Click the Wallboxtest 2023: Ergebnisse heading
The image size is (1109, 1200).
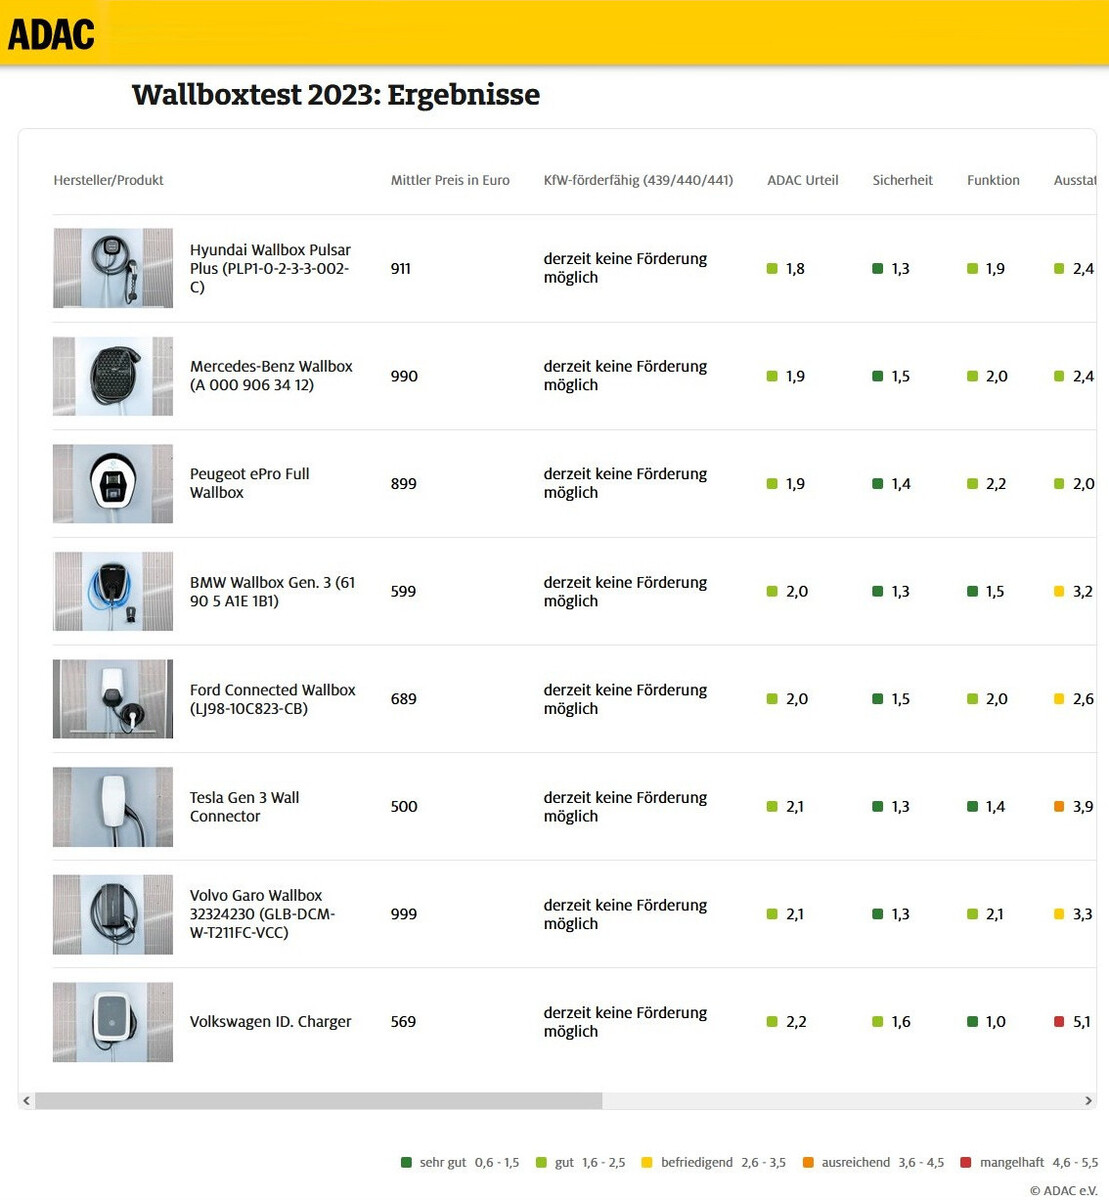click(x=336, y=95)
